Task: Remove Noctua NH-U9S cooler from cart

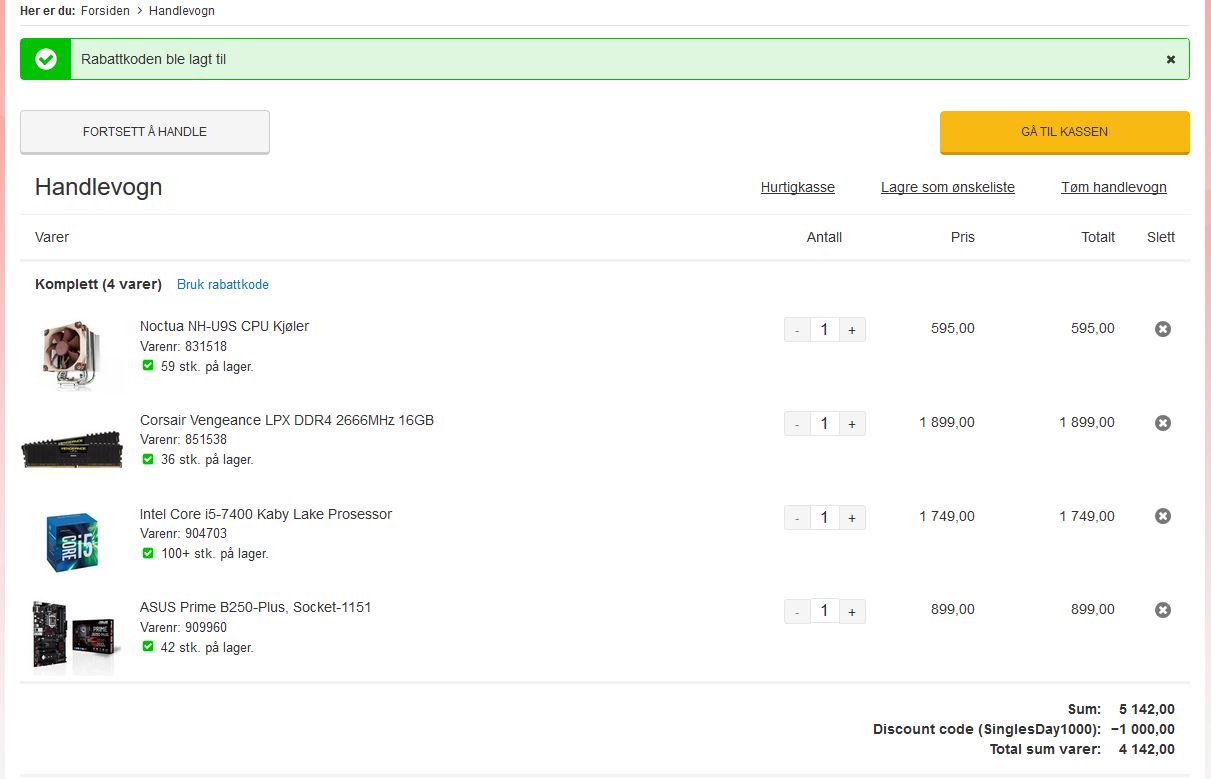Action: tap(1163, 329)
